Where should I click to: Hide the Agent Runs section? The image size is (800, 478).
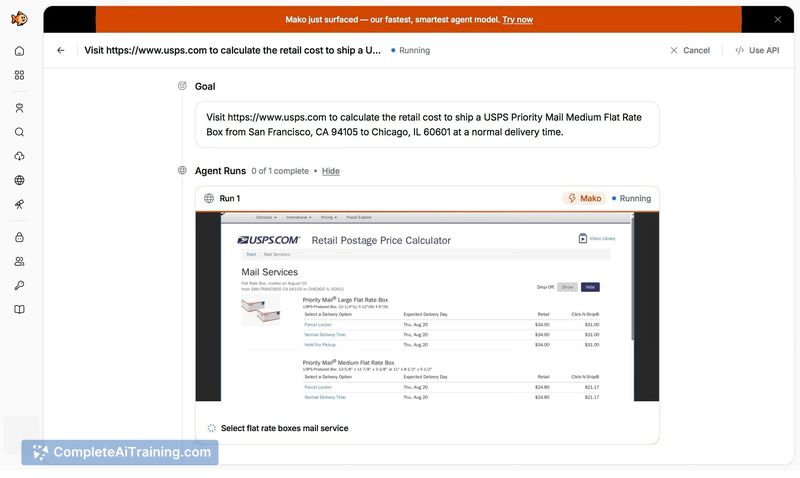pos(331,171)
